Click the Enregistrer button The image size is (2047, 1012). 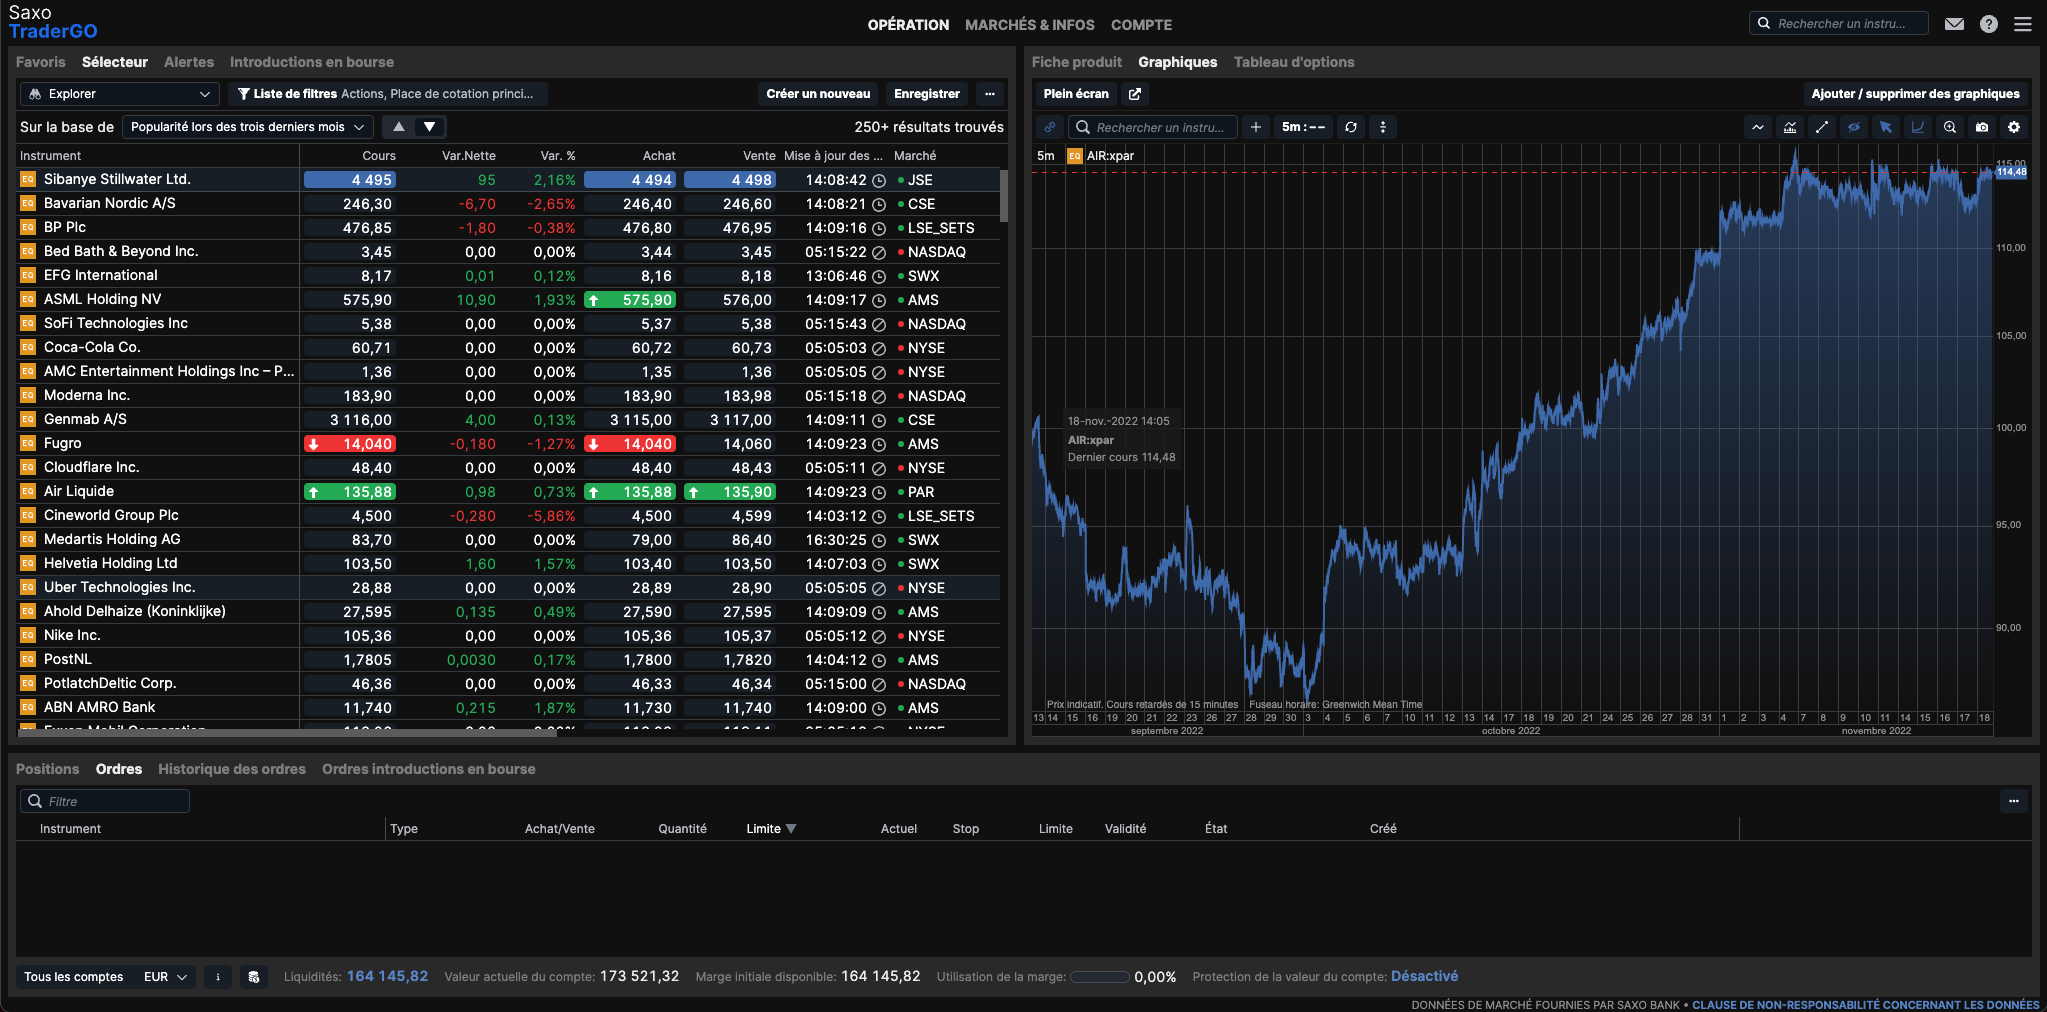[926, 94]
